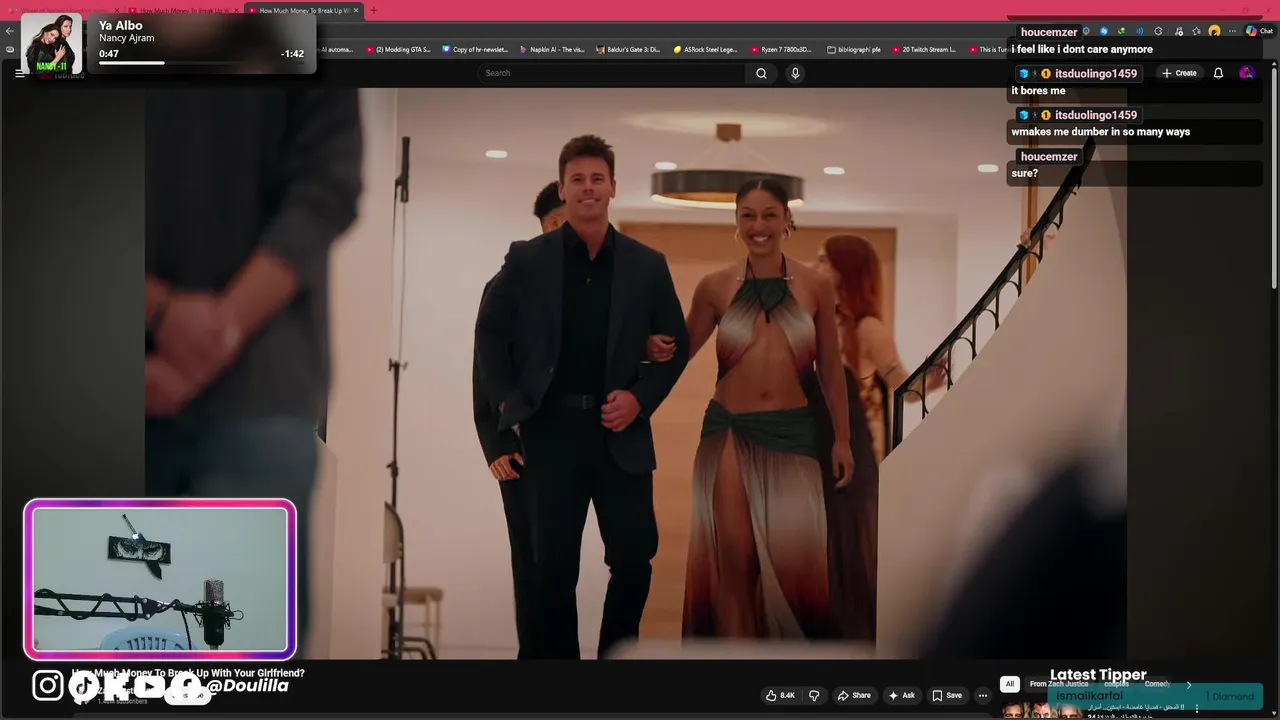The height and width of the screenshot is (720, 1280).
Task: Open options for the recommended video
Action: [x=1196, y=708]
